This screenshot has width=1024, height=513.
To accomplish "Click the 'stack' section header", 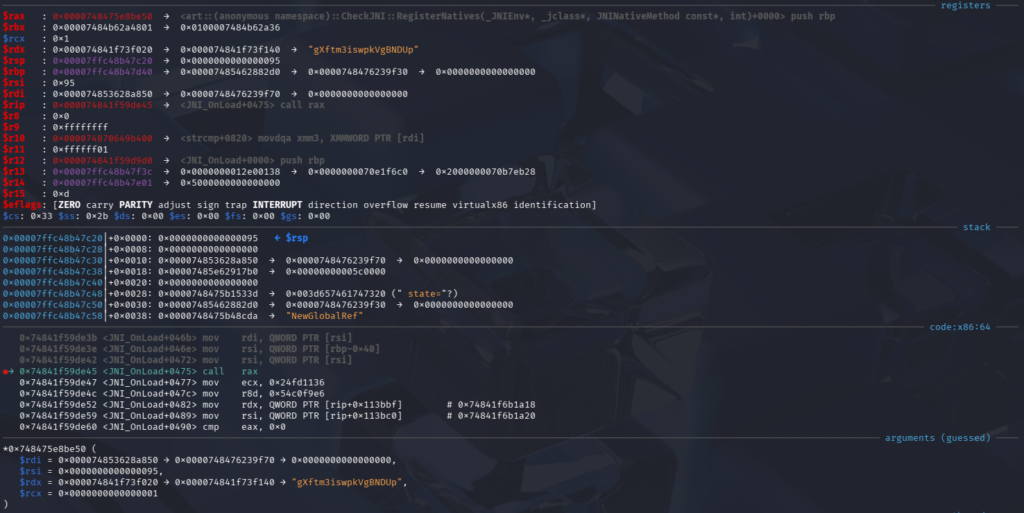I will click(976, 227).
